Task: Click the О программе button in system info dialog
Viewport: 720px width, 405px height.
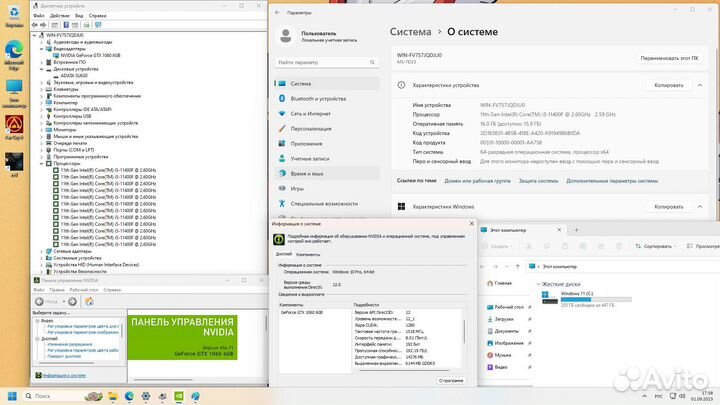Action: [451, 381]
